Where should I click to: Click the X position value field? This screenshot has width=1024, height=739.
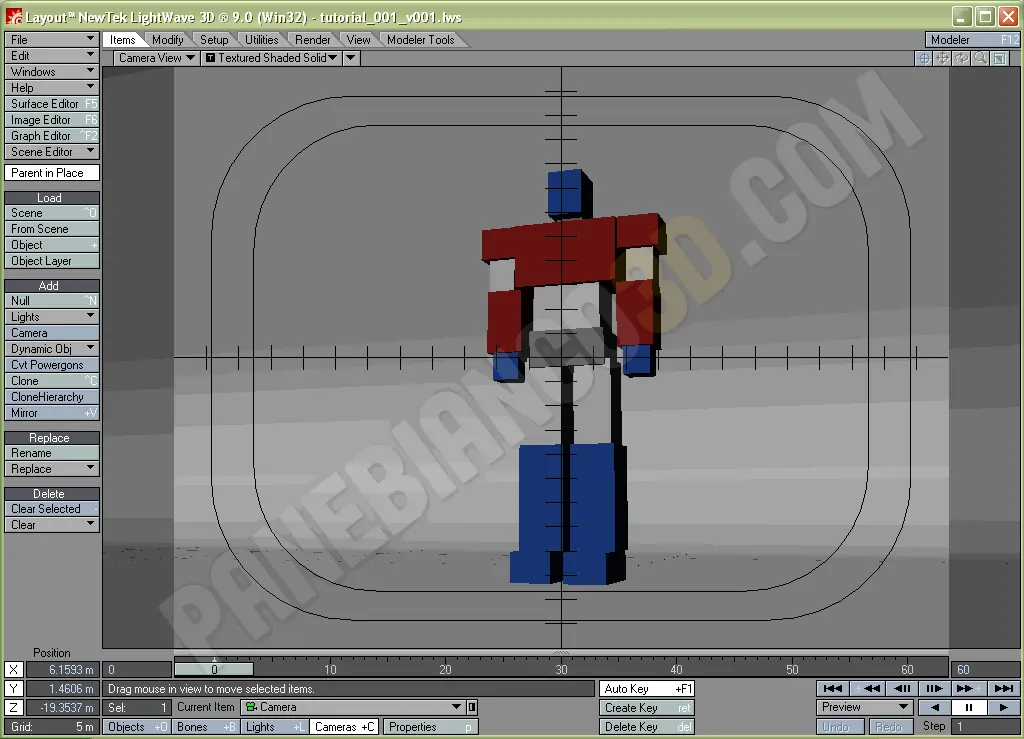click(63, 670)
